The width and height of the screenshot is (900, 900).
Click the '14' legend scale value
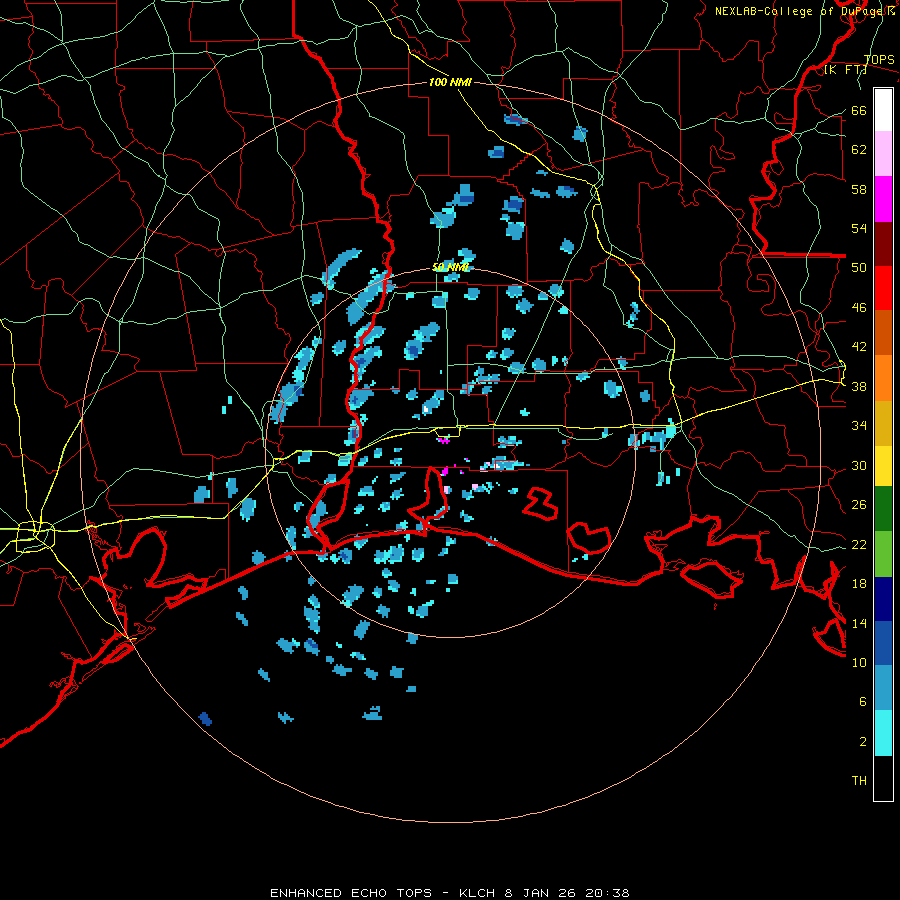859,623
